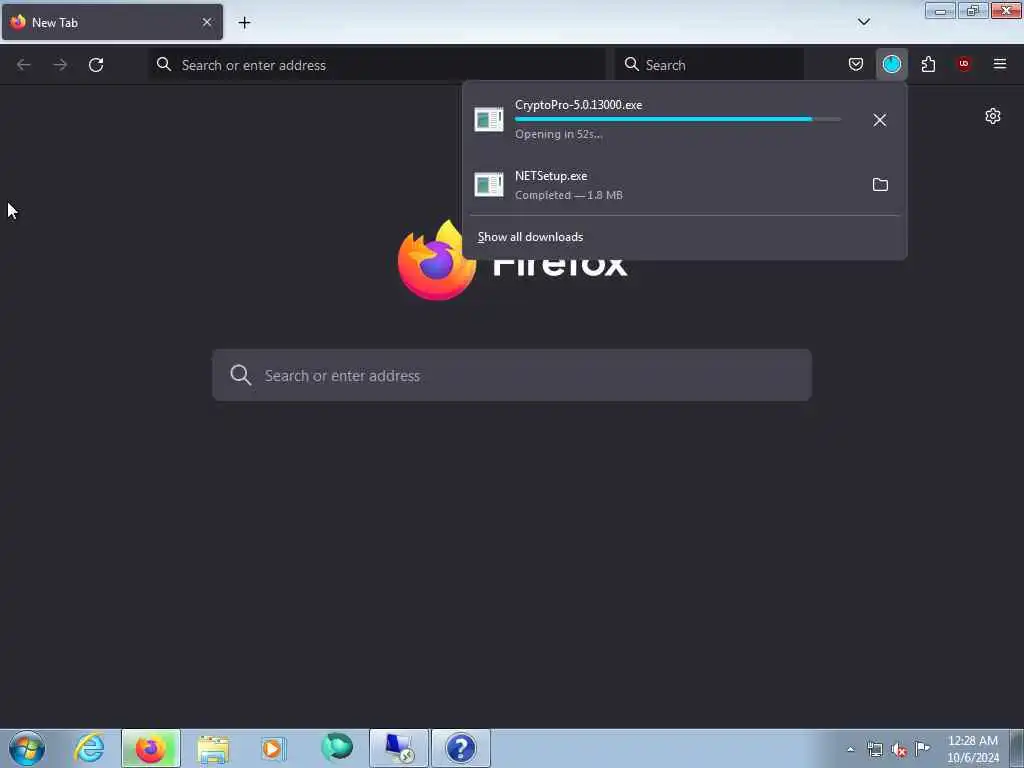This screenshot has width=1024, height=768.
Task: Click the CryptoPro-5.0.13000.exe file icon
Action: click(488, 120)
